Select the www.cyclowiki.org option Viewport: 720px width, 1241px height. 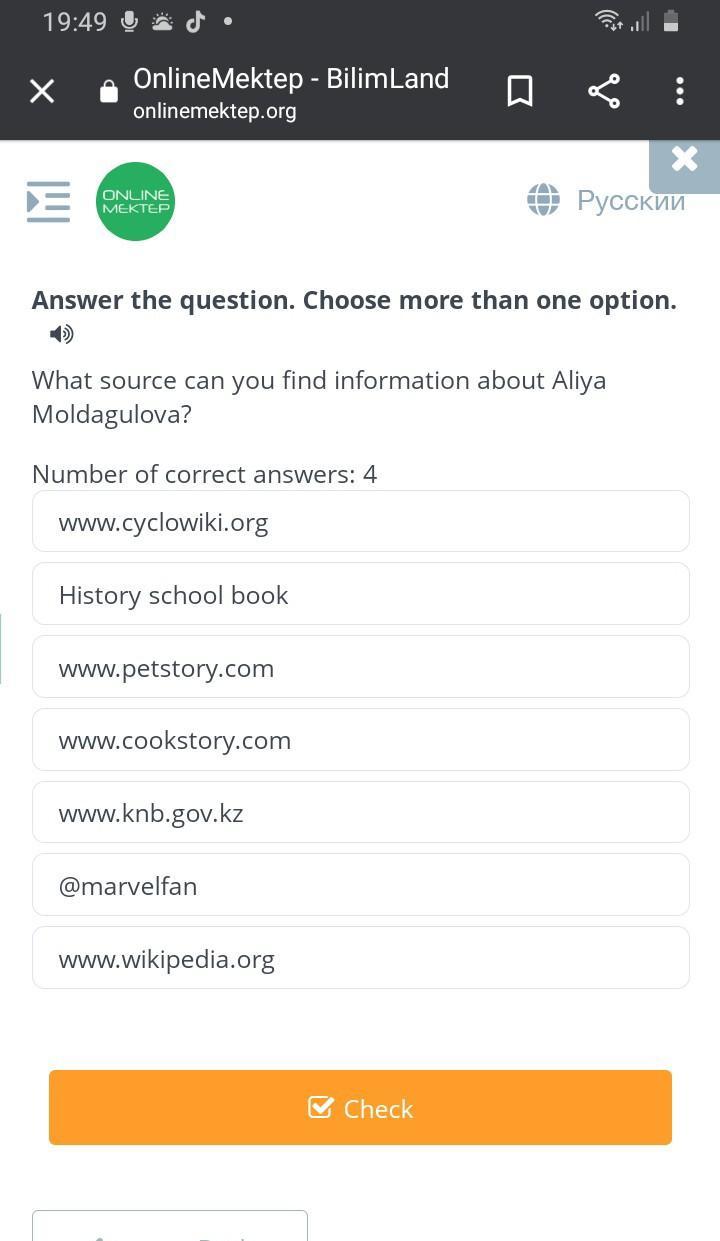361,521
